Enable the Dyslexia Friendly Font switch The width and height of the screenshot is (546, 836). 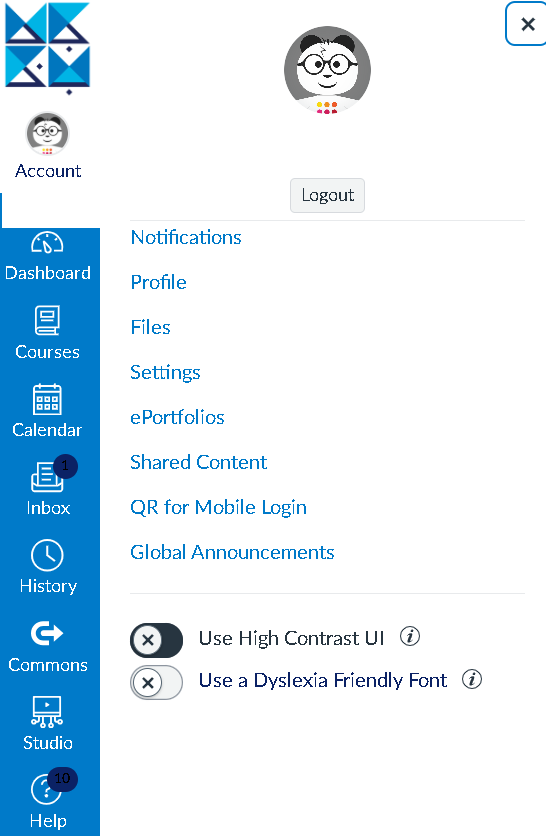click(x=156, y=682)
